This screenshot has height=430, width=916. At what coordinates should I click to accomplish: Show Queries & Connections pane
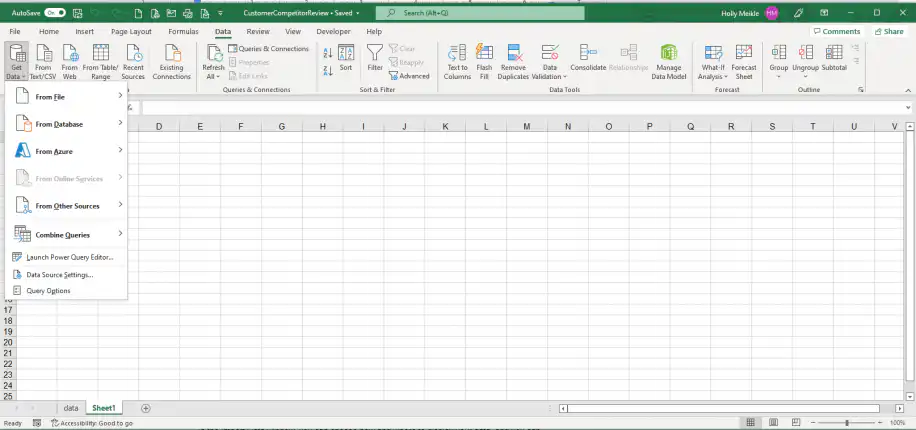coord(268,48)
